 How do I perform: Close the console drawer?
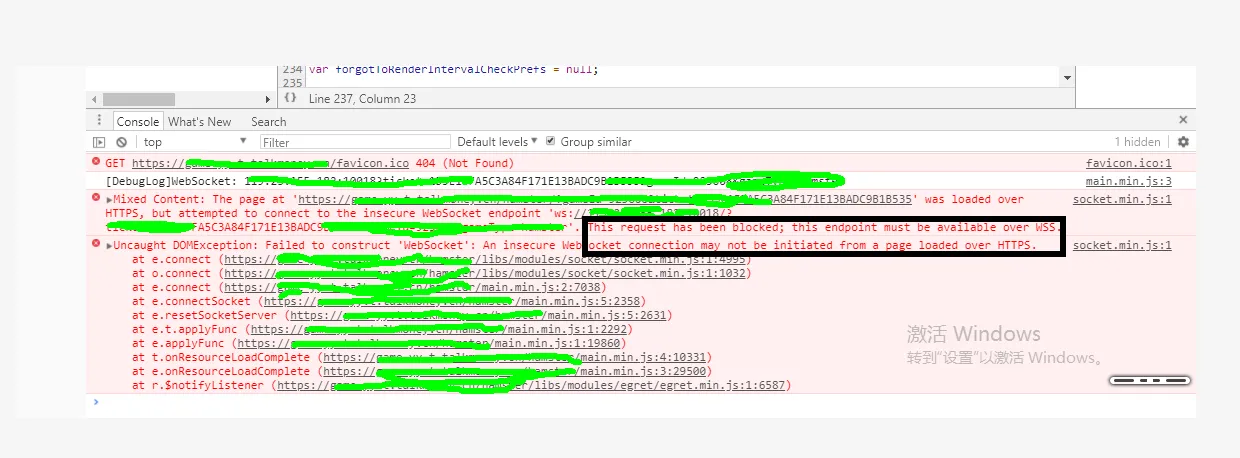(1183, 120)
